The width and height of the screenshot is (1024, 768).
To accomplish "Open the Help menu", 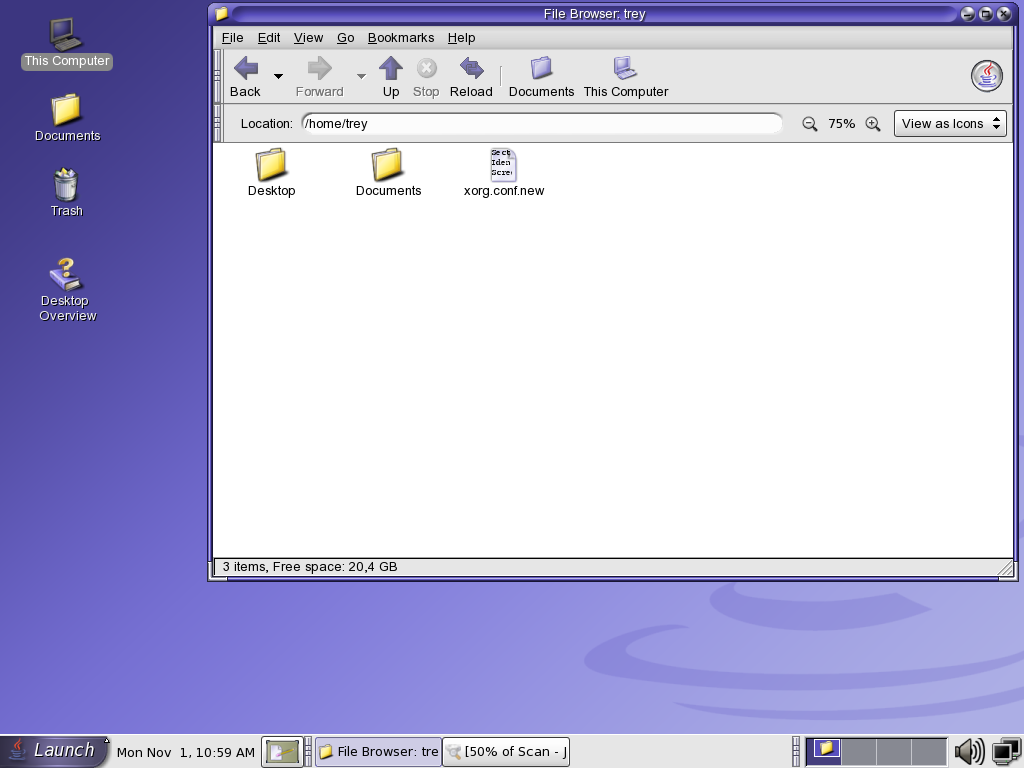I will pyautogui.click(x=461, y=38).
